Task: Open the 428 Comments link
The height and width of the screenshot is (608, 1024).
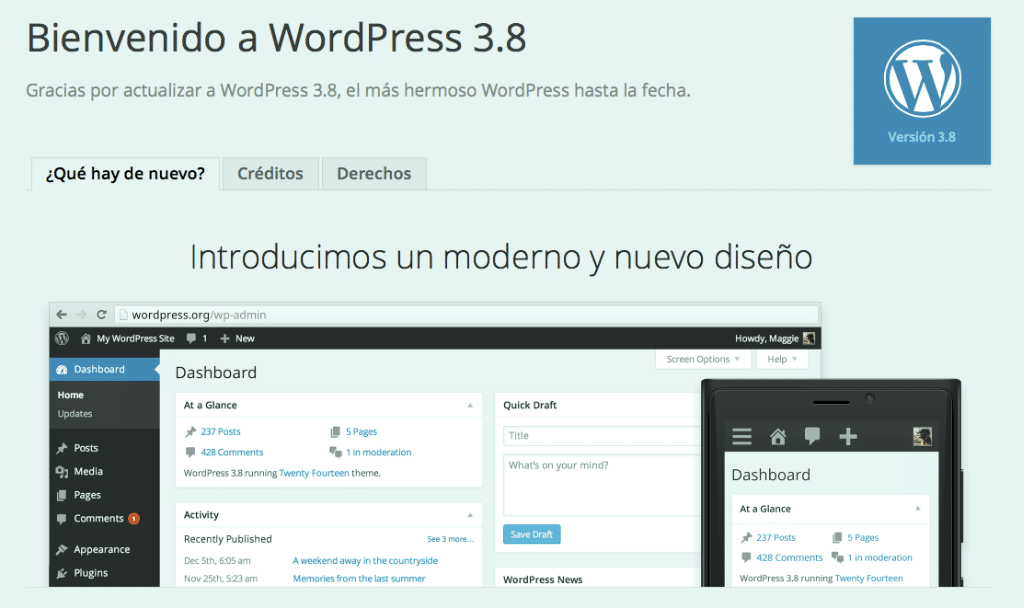Action: (x=232, y=452)
